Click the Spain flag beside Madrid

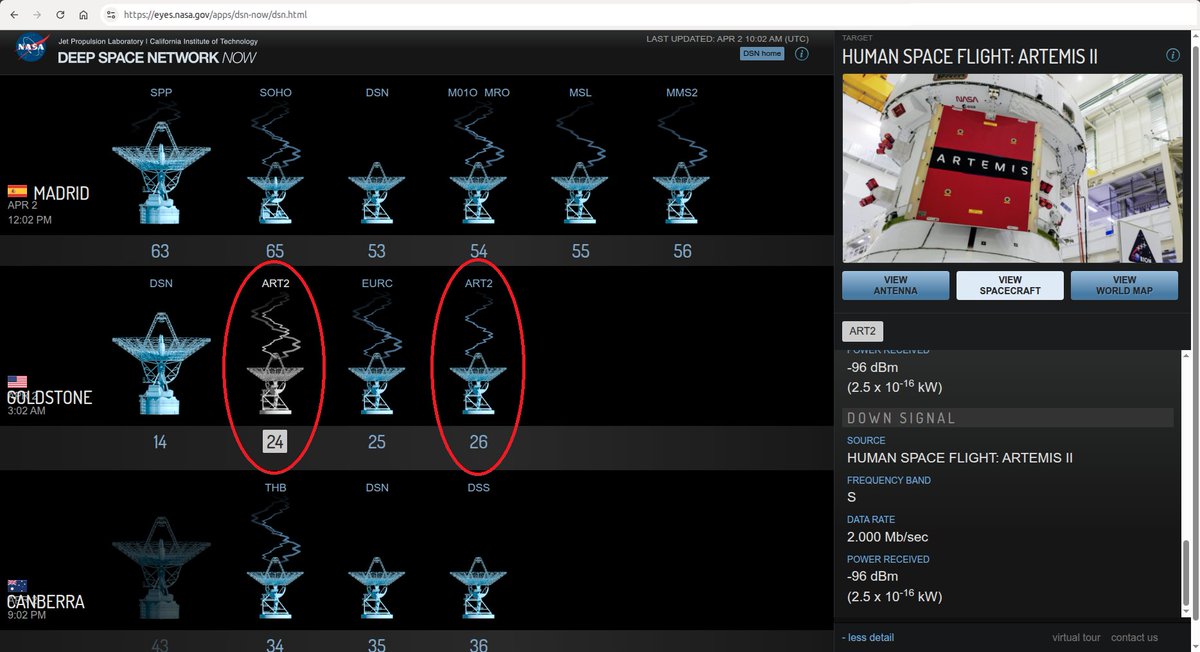tap(17, 191)
